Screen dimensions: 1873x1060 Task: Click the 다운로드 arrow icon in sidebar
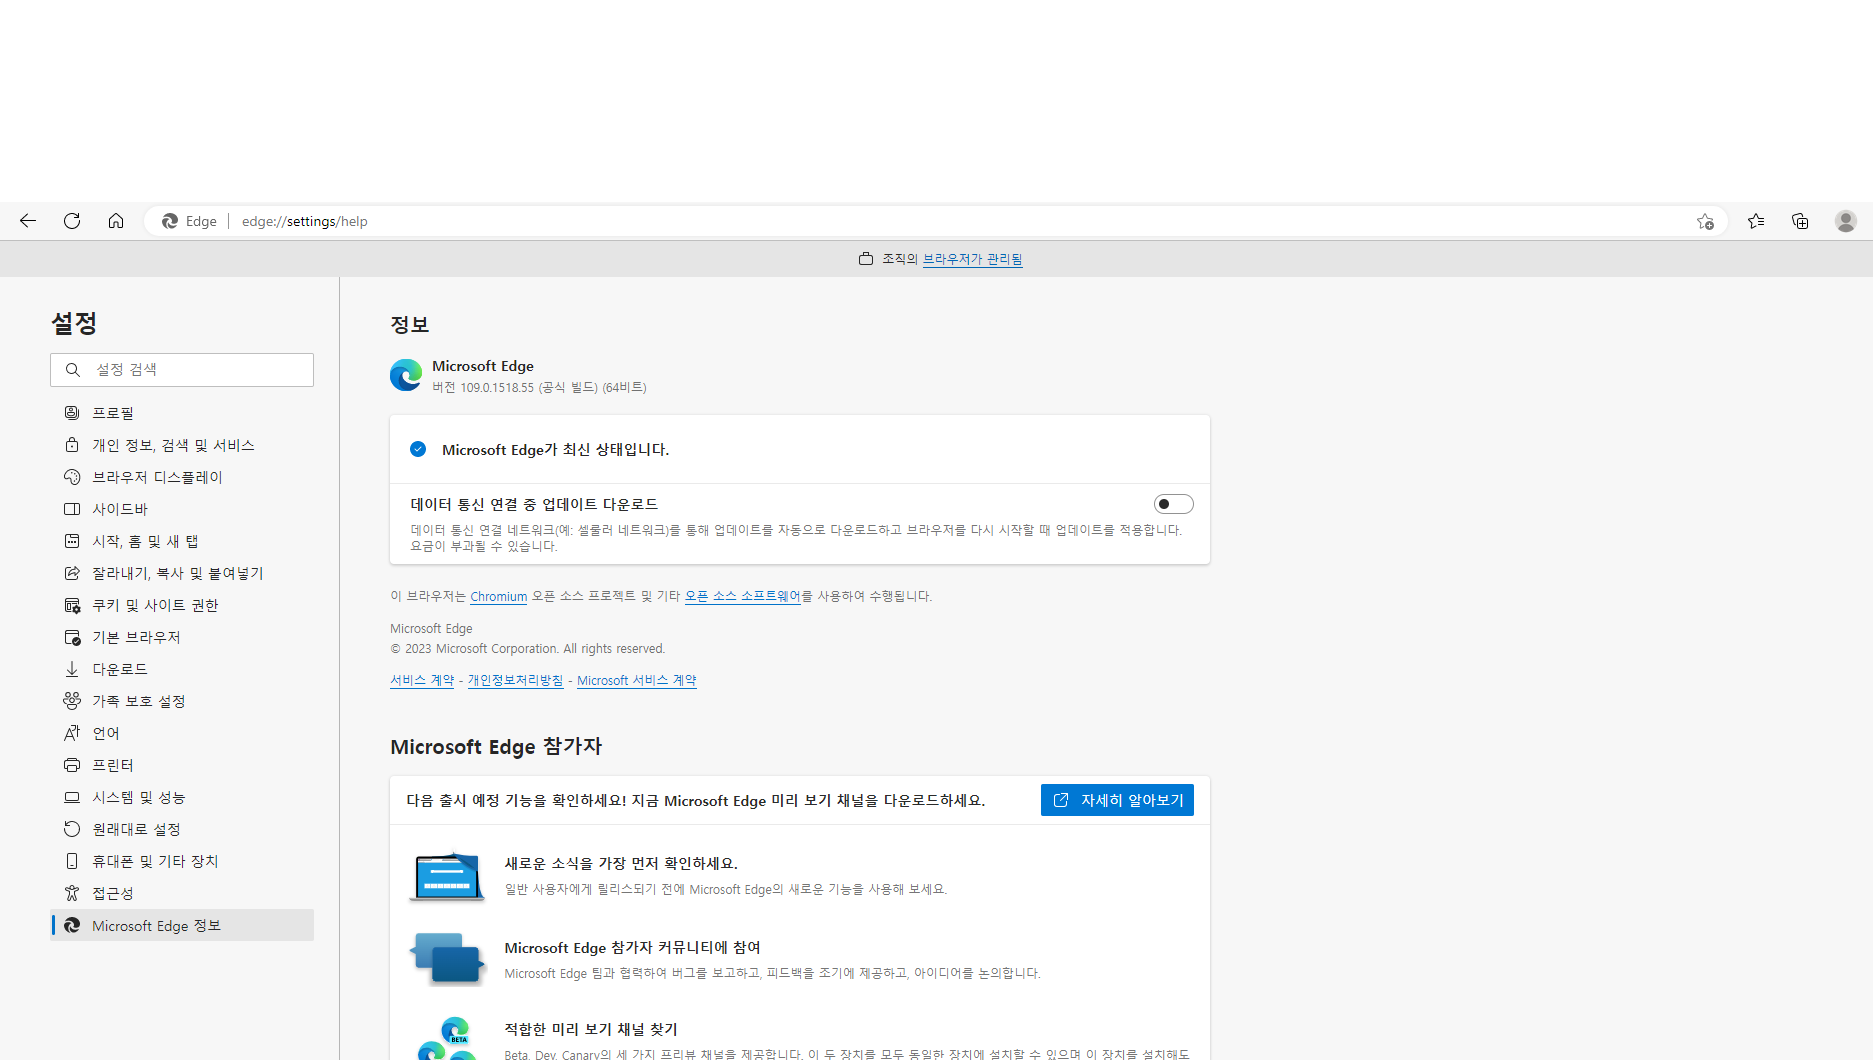72,669
